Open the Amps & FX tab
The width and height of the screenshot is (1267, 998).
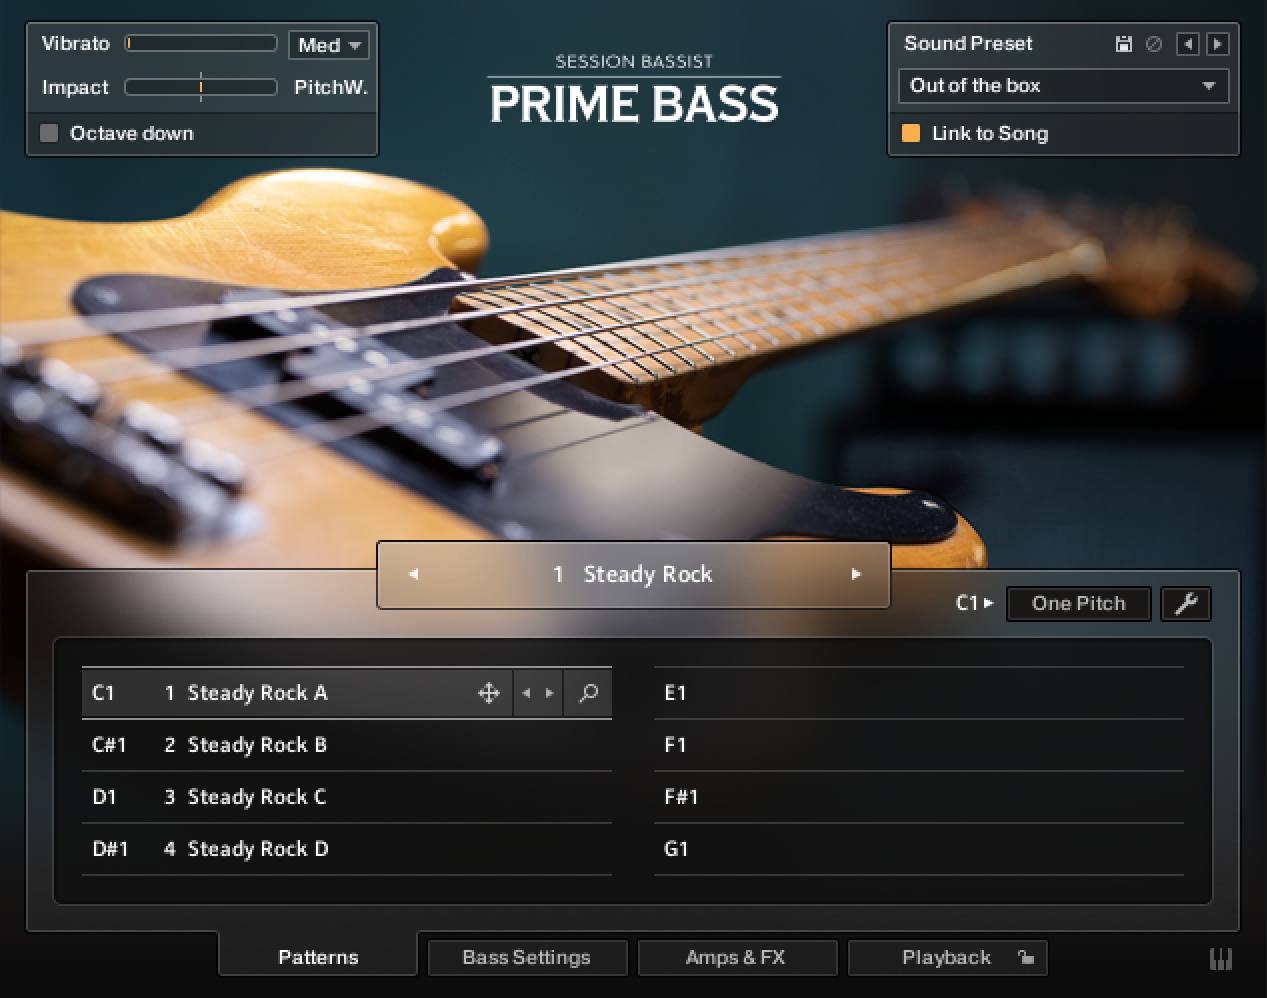point(737,957)
